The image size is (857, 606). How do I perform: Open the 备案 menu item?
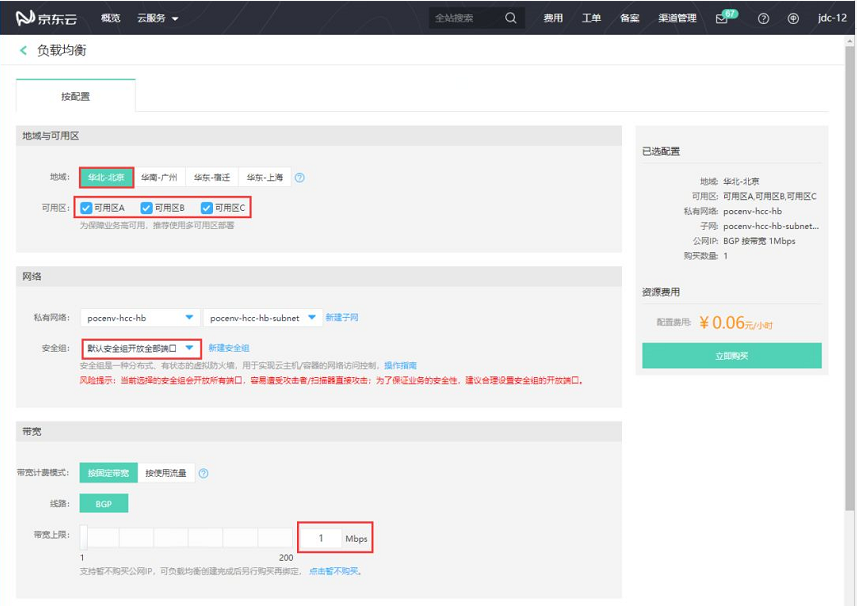point(630,18)
